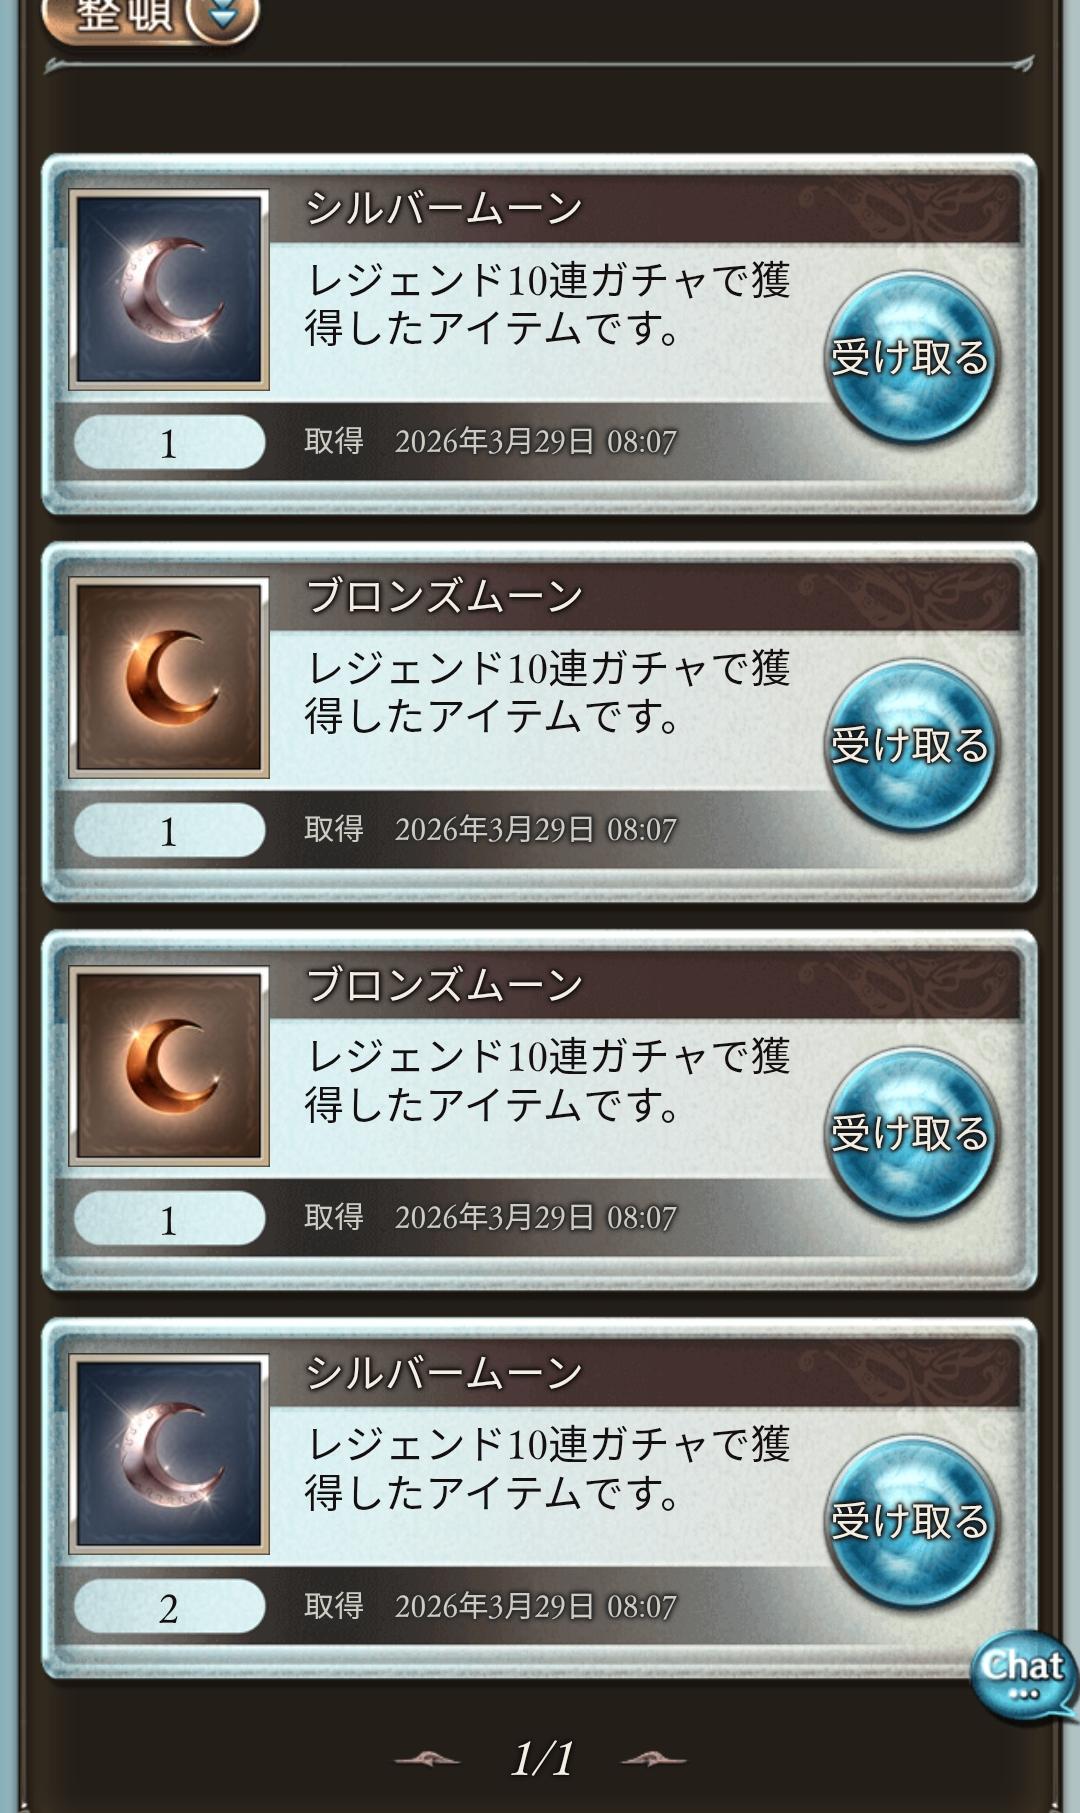Screen dimensions: 1080x1813
Task: Tap the quantity field showing 2
Action: point(169,1607)
